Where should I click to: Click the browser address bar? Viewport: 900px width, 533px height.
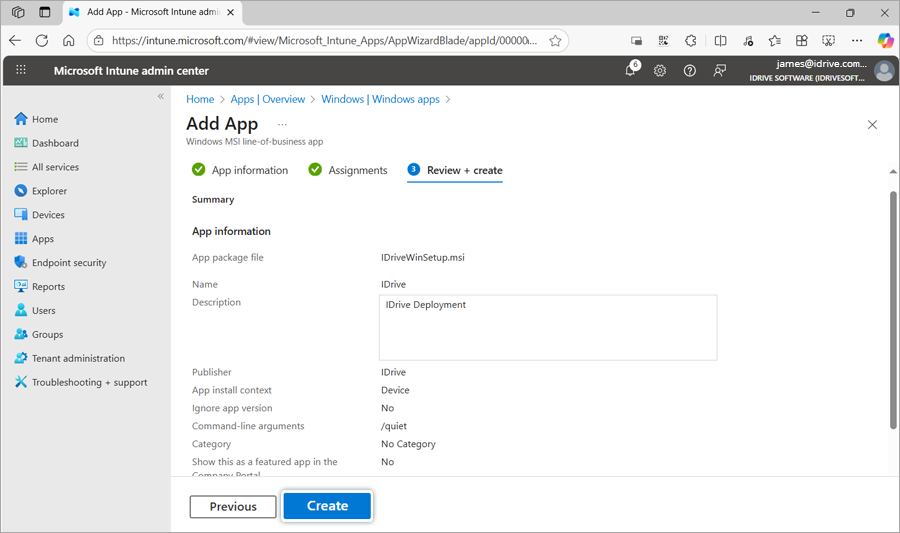325,41
